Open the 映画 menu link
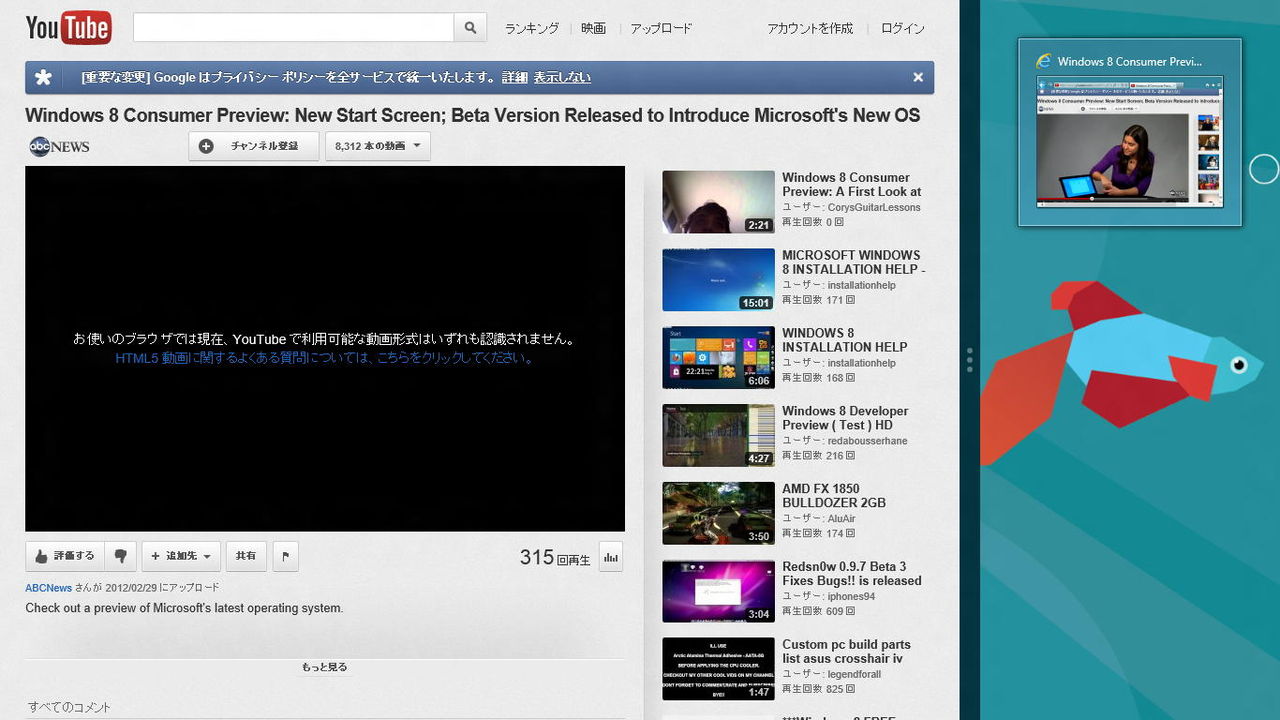1280x720 pixels. [x=594, y=28]
